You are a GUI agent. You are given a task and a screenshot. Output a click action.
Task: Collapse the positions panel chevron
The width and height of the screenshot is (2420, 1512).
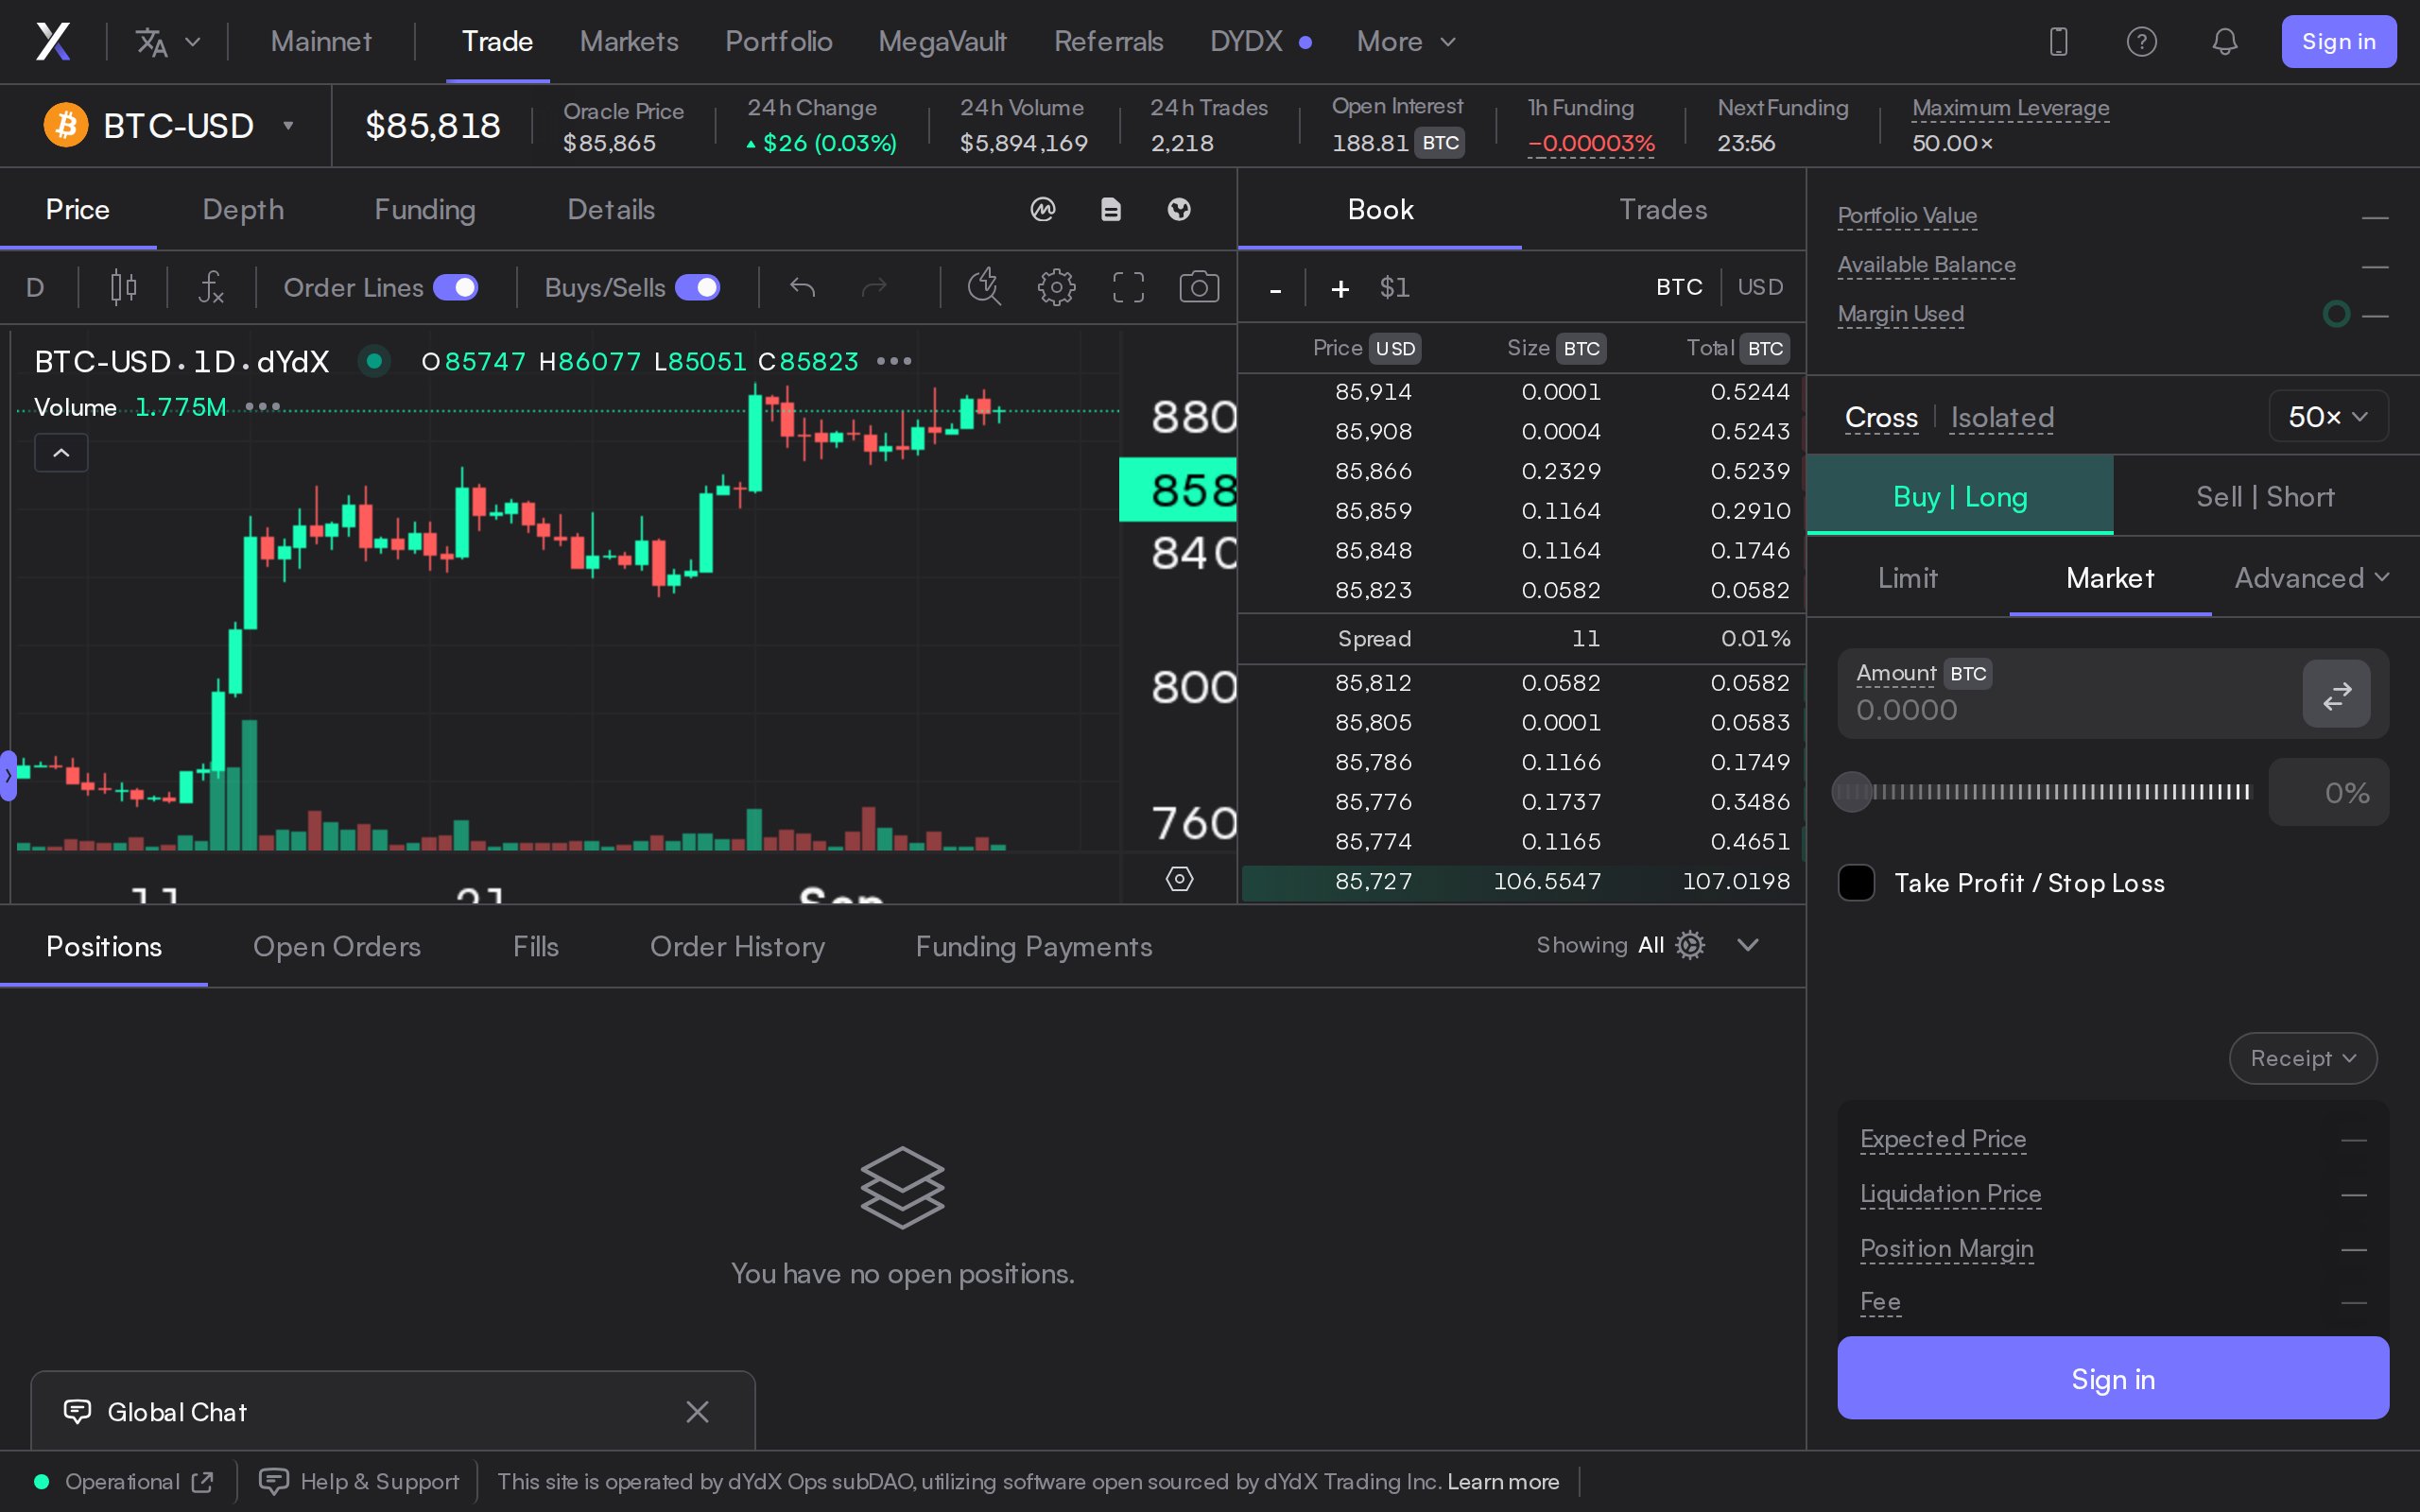tap(1748, 945)
